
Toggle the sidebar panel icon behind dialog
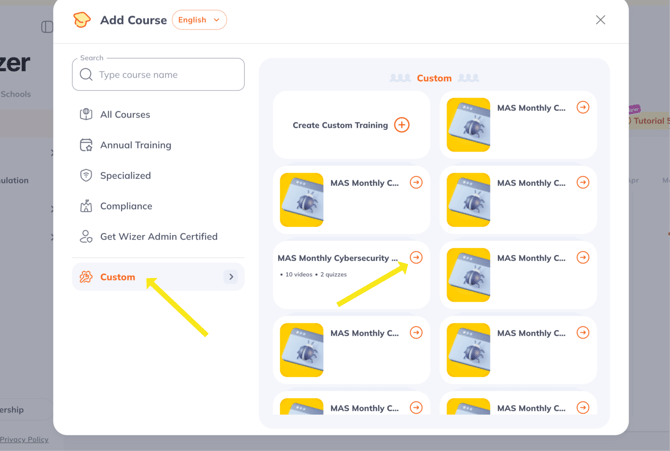click(x=47, y=27)
